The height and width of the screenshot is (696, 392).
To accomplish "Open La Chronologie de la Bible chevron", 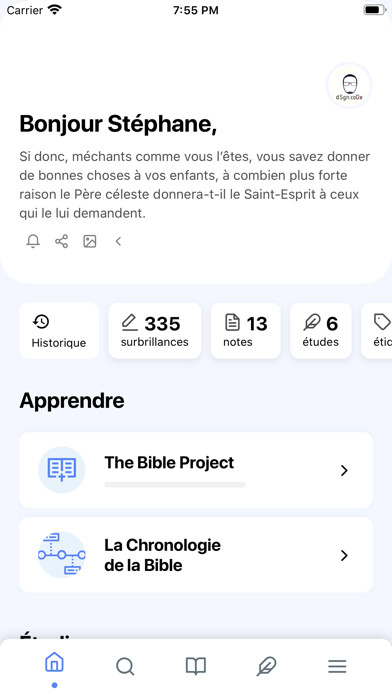I will [344, 555].
